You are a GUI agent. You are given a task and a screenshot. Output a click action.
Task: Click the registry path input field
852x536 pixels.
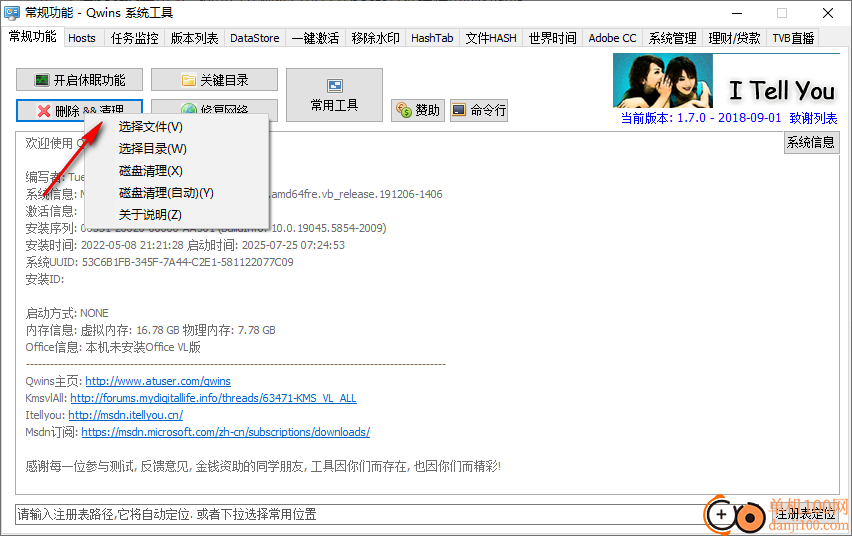tap(359, 514)
